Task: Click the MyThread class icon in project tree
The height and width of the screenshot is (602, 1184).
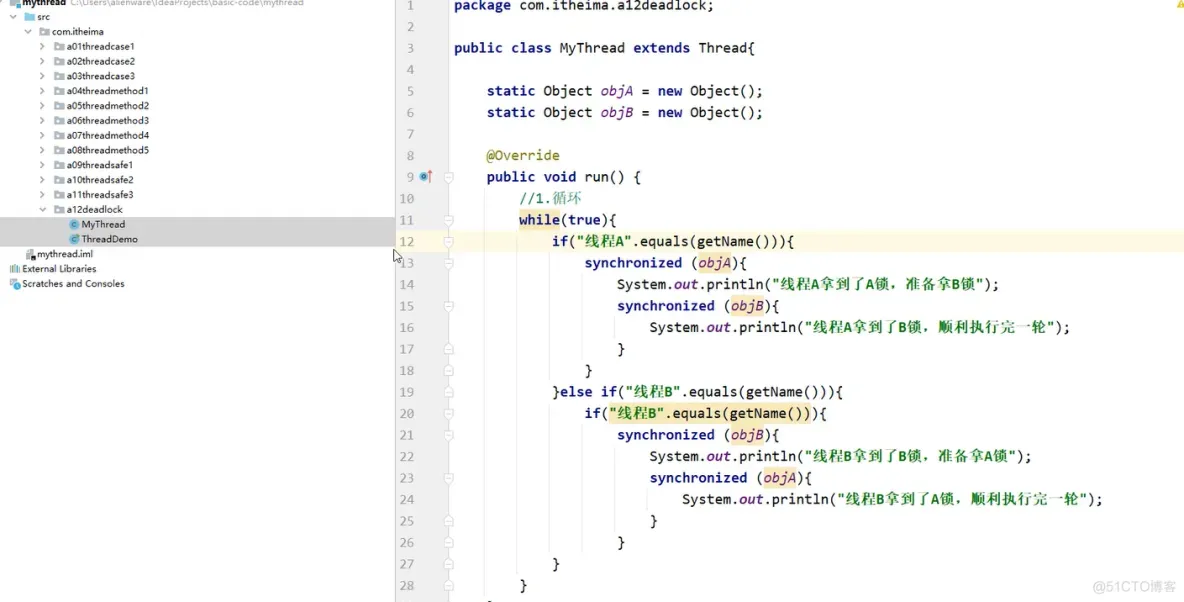Action: pyautogui.click(x=74, y=224)
